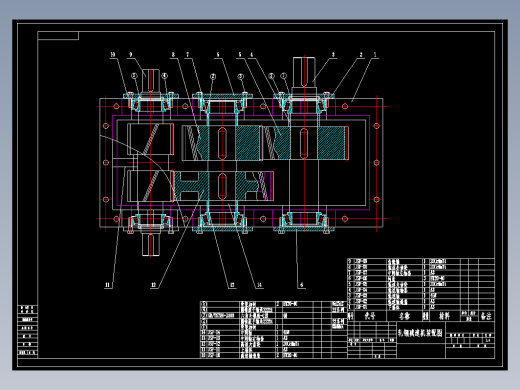Click part callout number 10
Viewport: 520px width, 390px height.
[113, 55]
